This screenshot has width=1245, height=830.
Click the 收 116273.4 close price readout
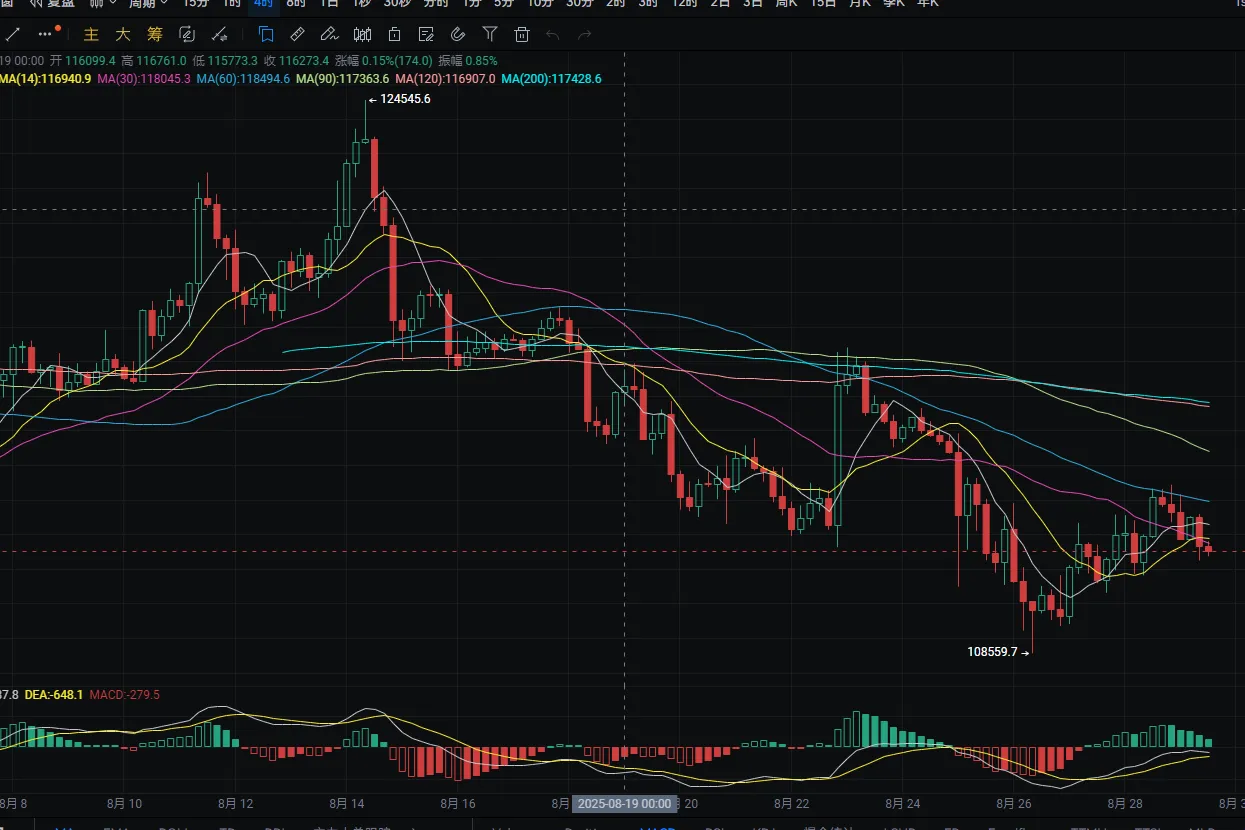point(297,61)
